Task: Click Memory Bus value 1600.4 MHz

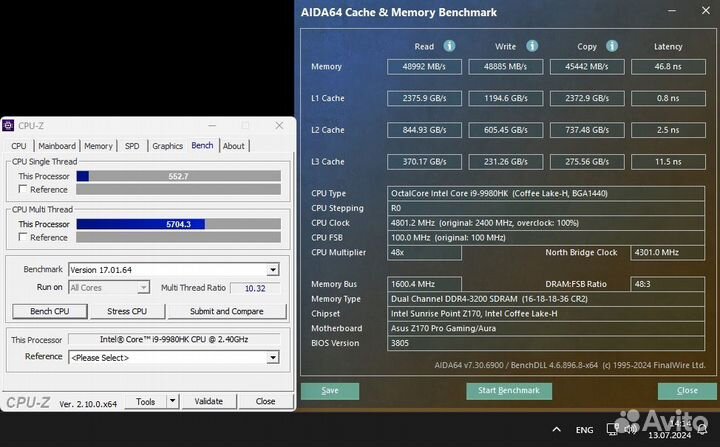Action: click(x=424, y=284)
